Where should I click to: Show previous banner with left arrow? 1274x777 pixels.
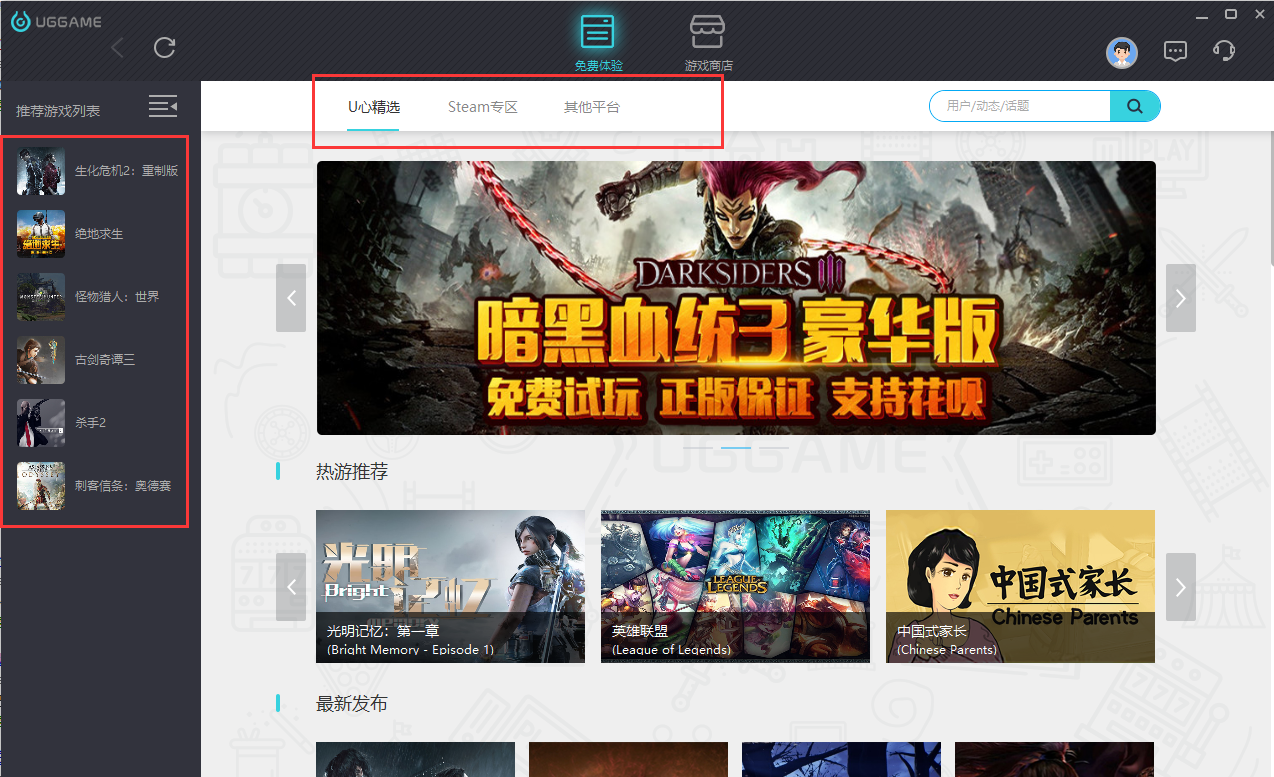[x=291, y=298]
